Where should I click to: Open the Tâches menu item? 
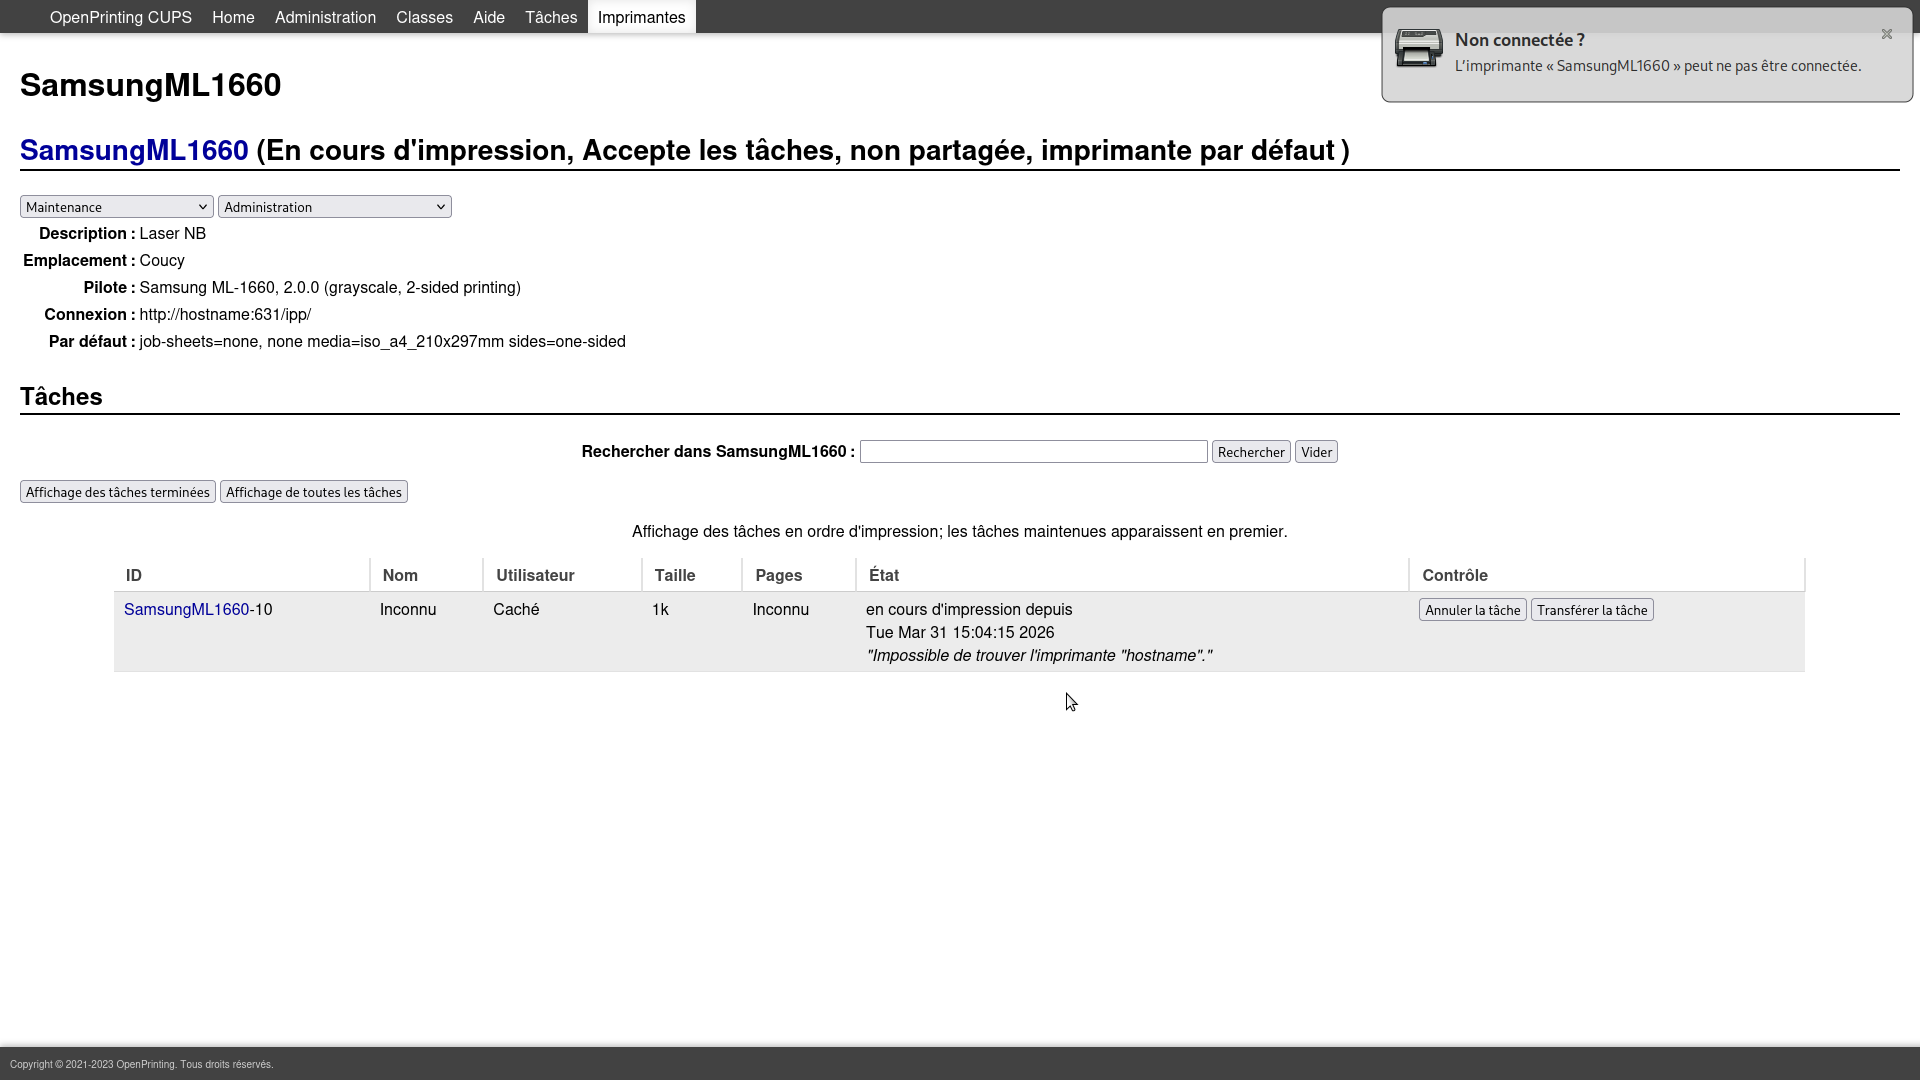pos(551,17)
